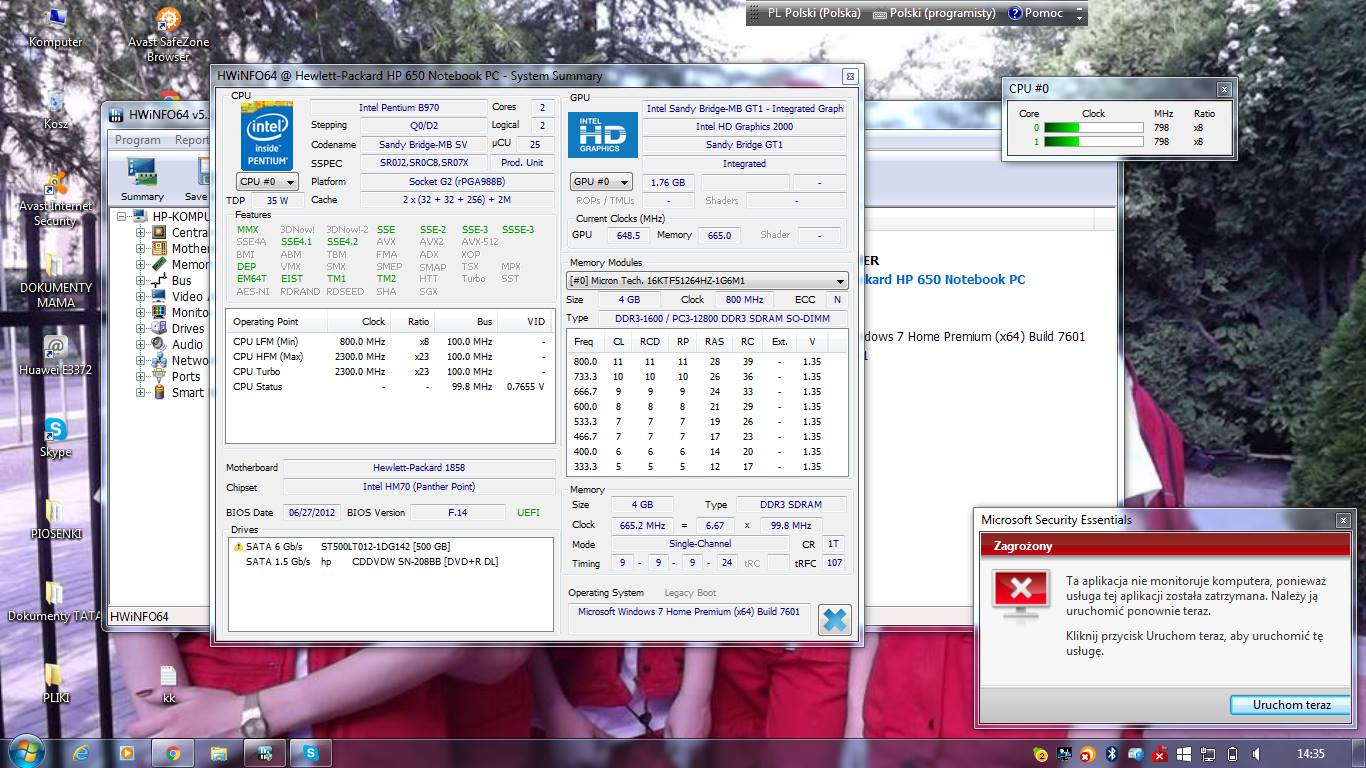This screenshot has width=1366, height=768.
Task: Click Intel HM70 (Panther Point) chipset field
Action: click(419, 487)
